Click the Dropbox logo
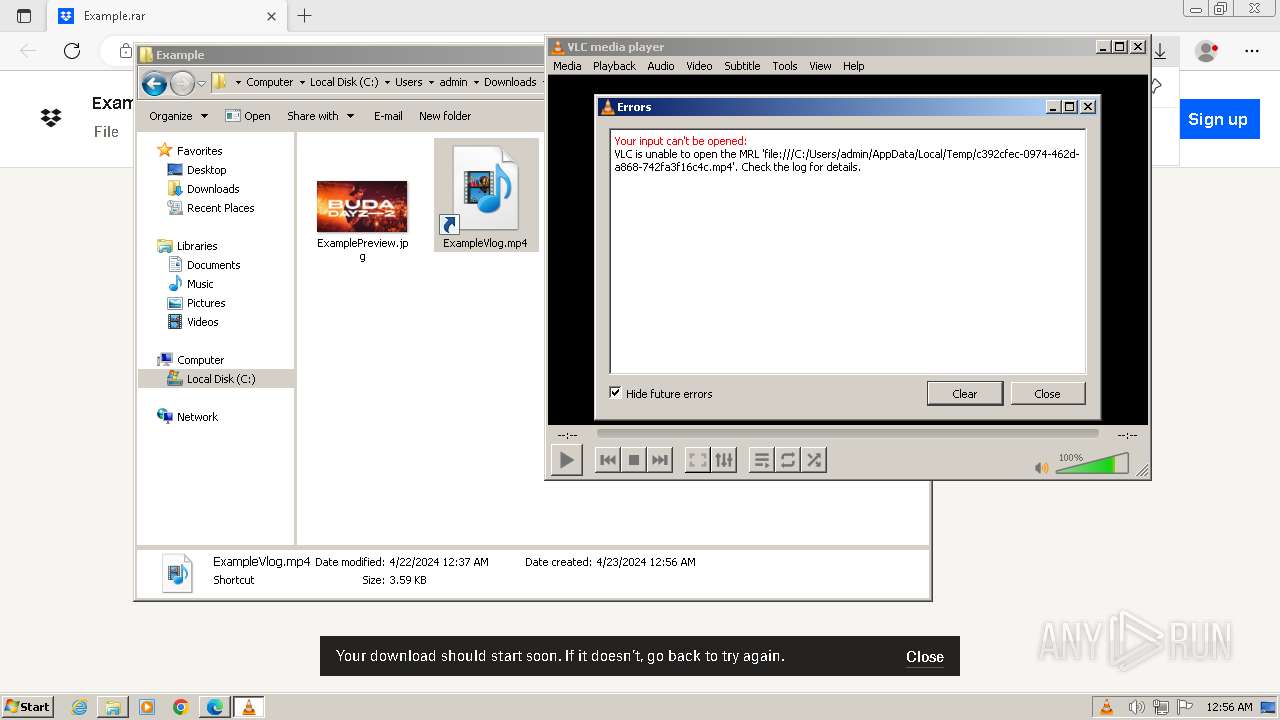This screenshot has width=1280, height=720. (x=51, y=118)
